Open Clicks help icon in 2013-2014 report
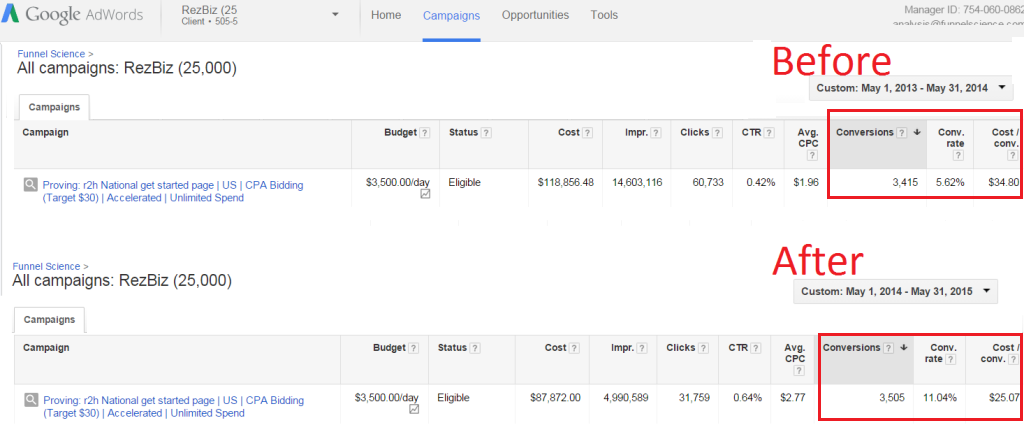 (x=718, y=133)
